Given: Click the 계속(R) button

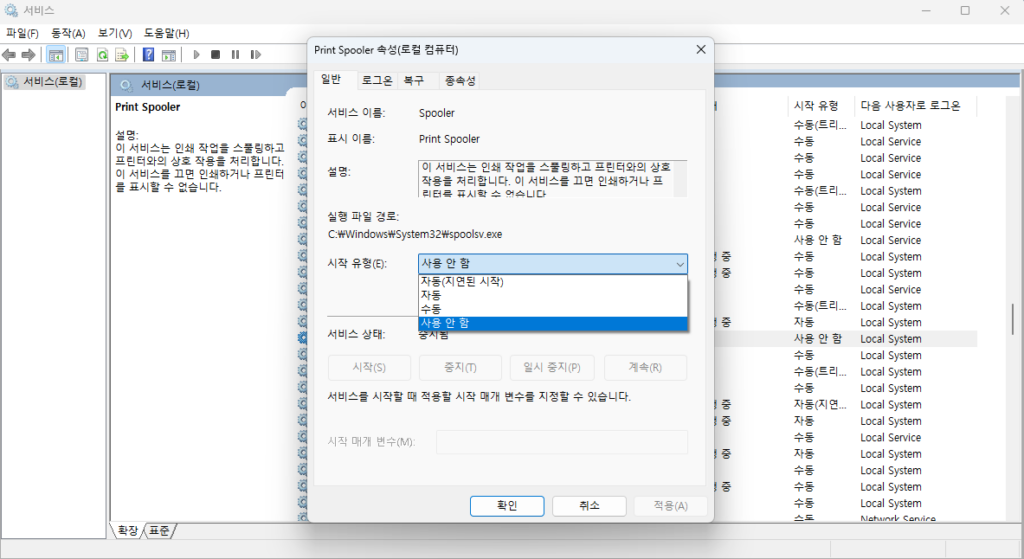Looking at the screenshot, I should pyautogui.click(x=645, y=368).
